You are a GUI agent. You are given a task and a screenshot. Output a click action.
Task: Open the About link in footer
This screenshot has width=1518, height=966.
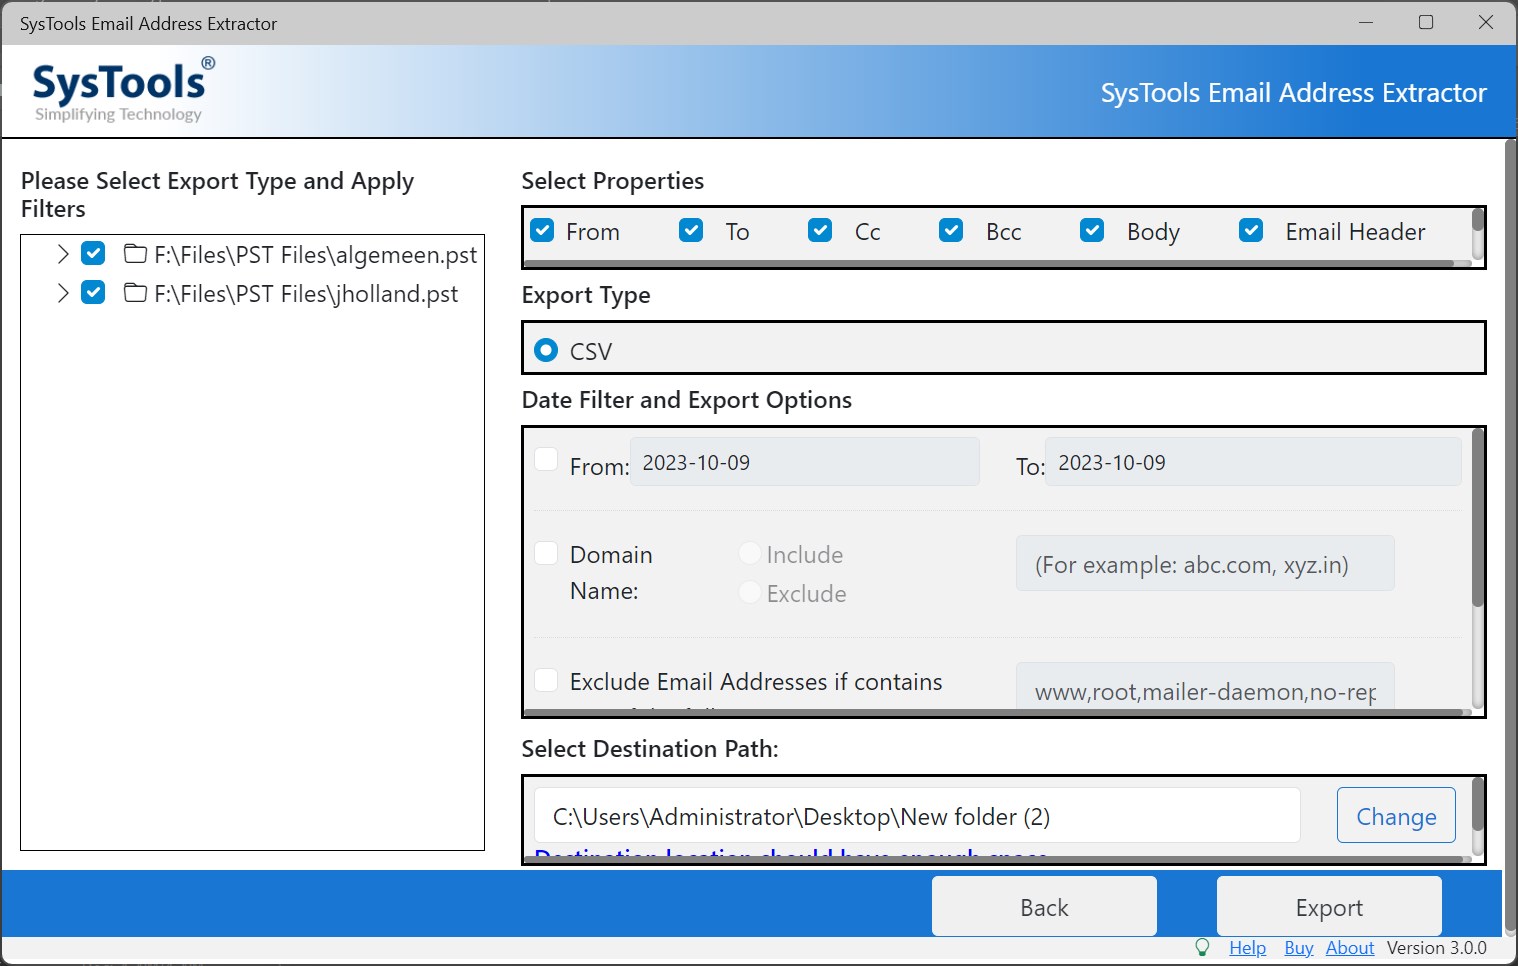[x=1349, y=947]
